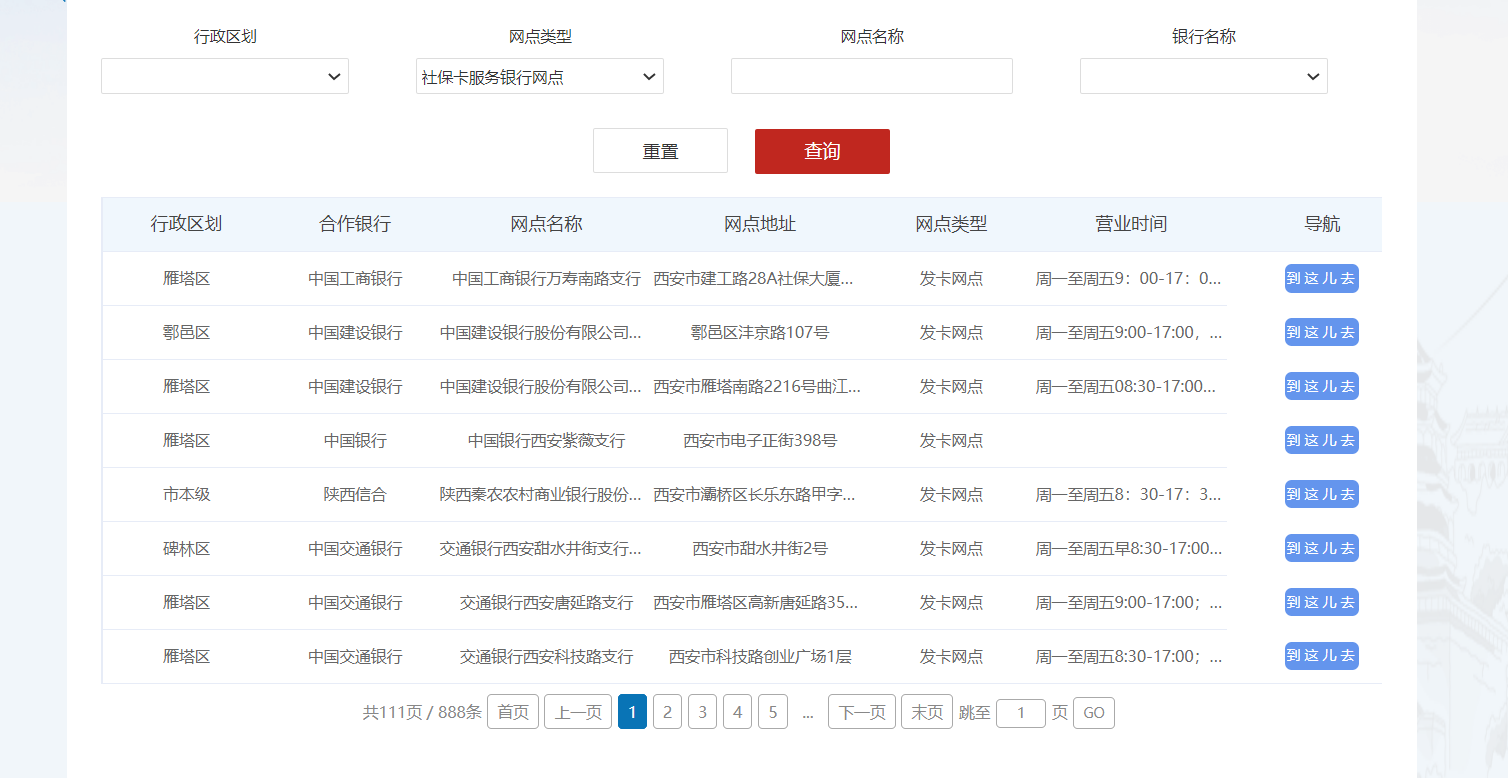
Task: Click the 网点名称 text input field
Action: pos(871,76)
